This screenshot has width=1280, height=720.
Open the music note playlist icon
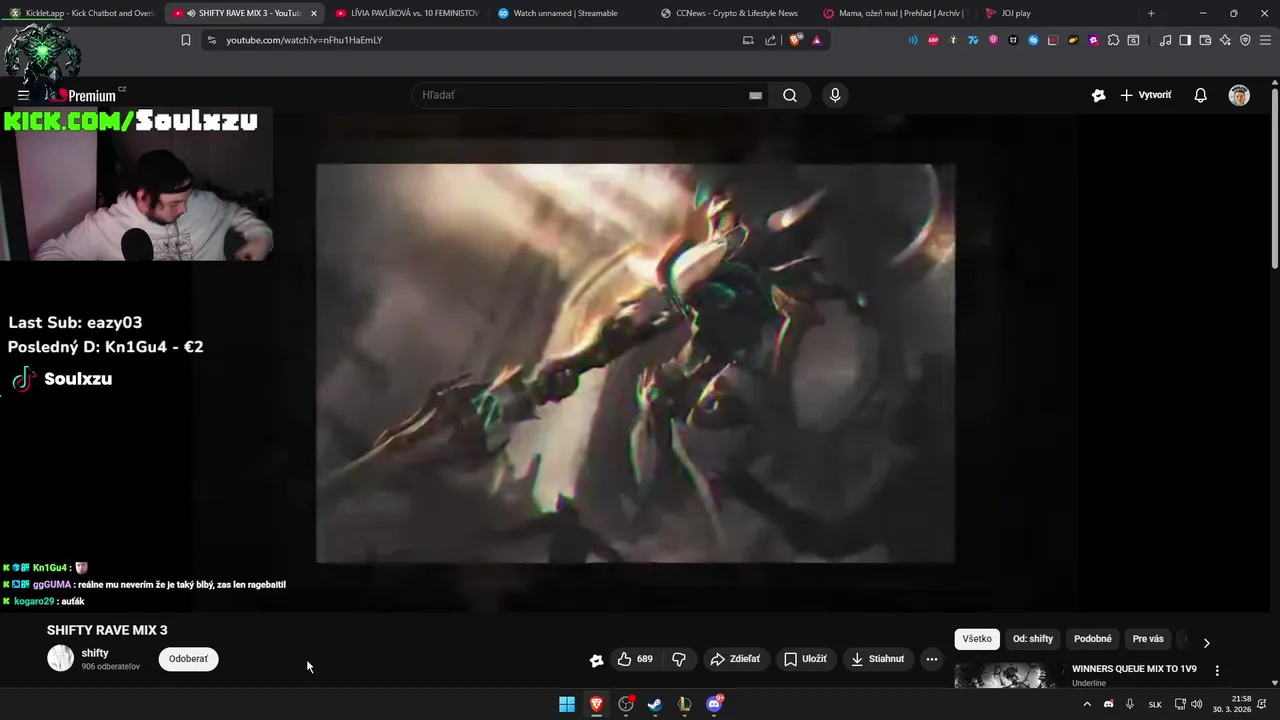pyautogui.click(x=1165, y=40)
